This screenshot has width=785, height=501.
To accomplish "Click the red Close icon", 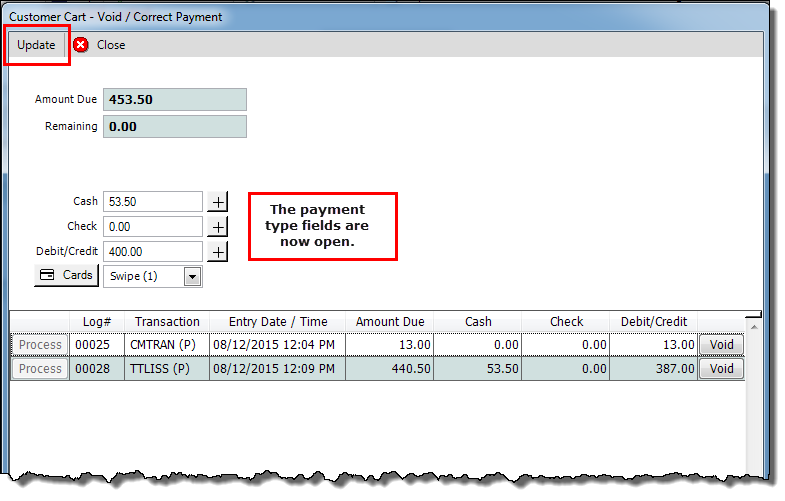I will (81, 45).
